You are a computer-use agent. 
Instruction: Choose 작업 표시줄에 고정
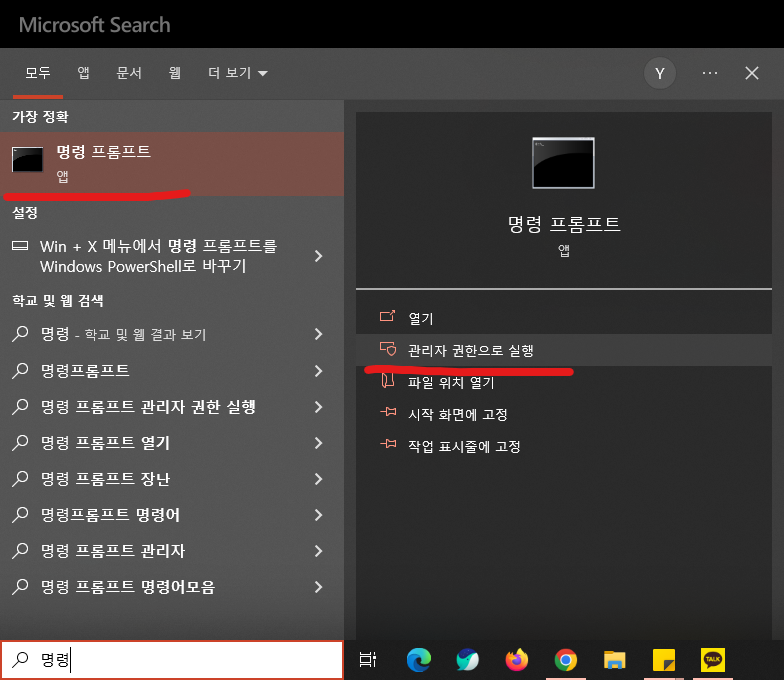[564, 446]
